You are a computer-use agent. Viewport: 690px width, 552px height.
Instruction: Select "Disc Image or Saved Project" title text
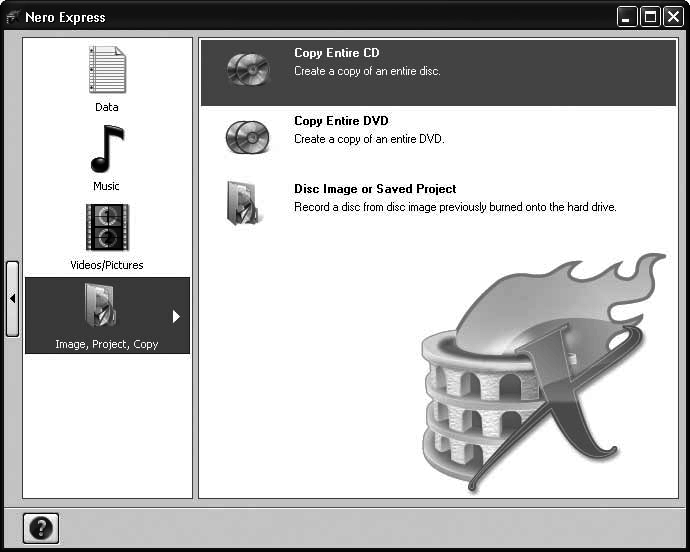(x=375, y=189)
